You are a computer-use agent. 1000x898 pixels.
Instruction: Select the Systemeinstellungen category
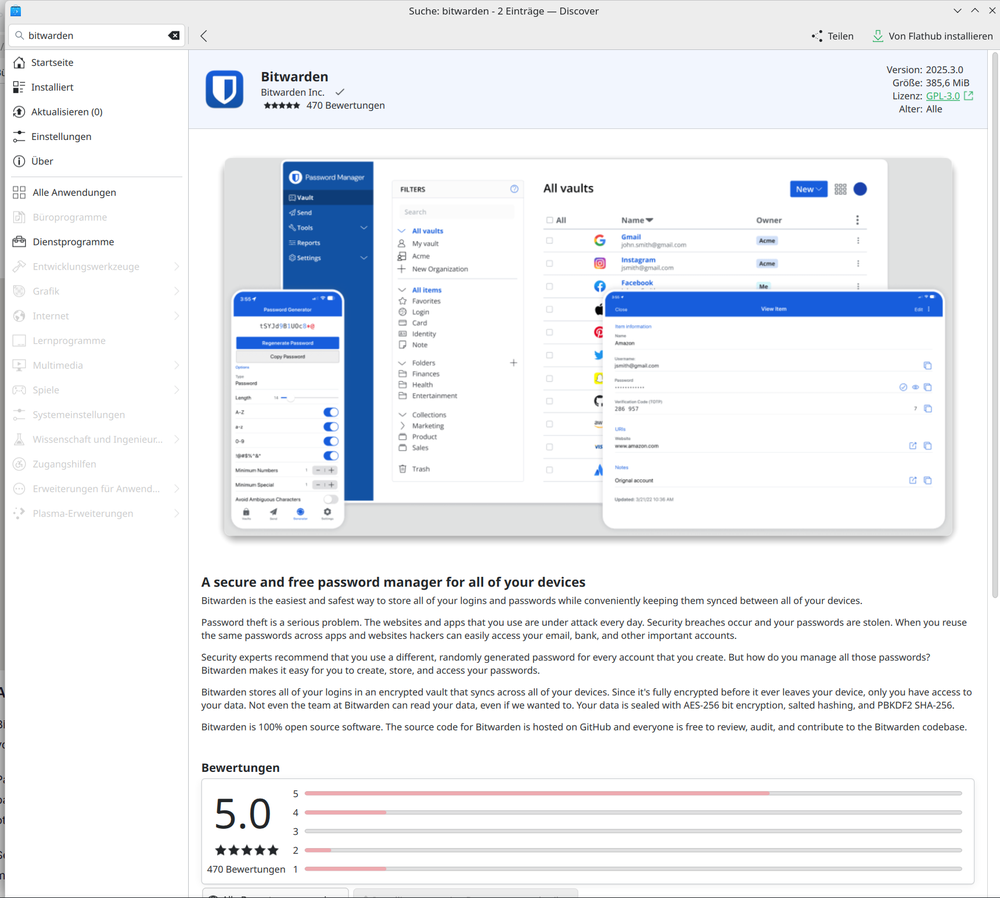(96, 415)
